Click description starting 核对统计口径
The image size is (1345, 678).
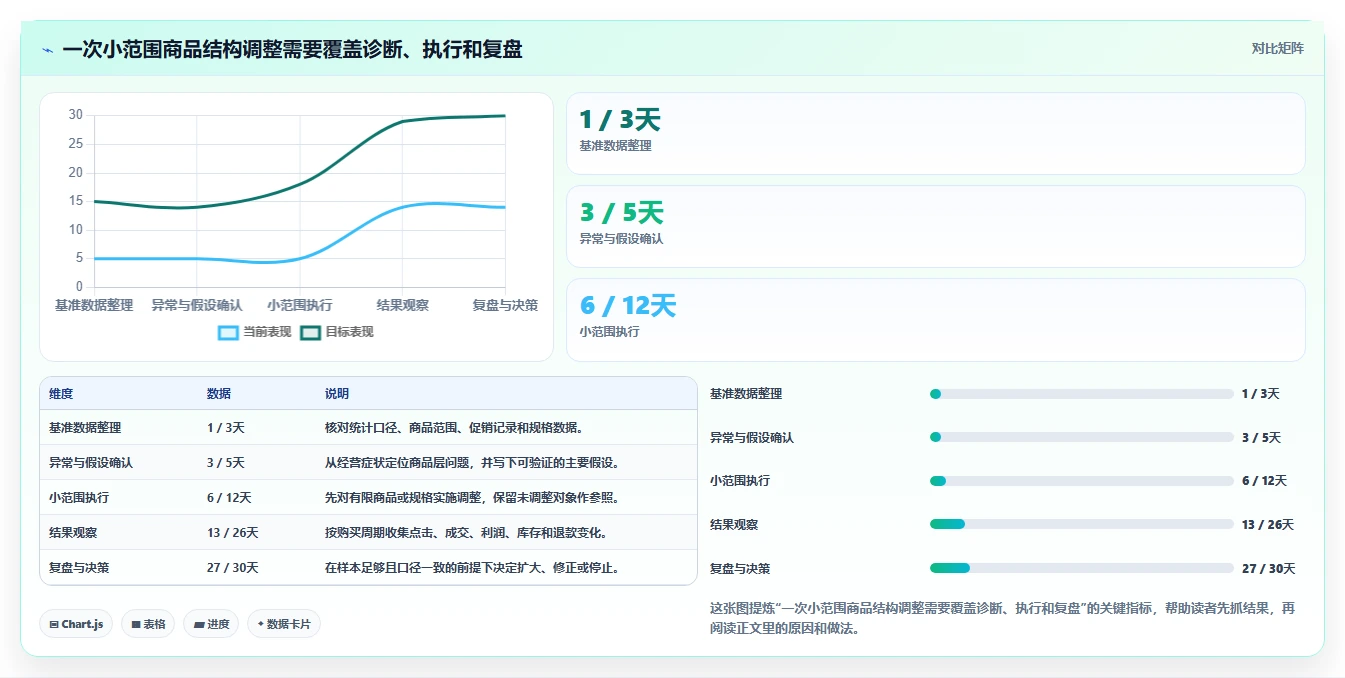(x=454, y=428)
